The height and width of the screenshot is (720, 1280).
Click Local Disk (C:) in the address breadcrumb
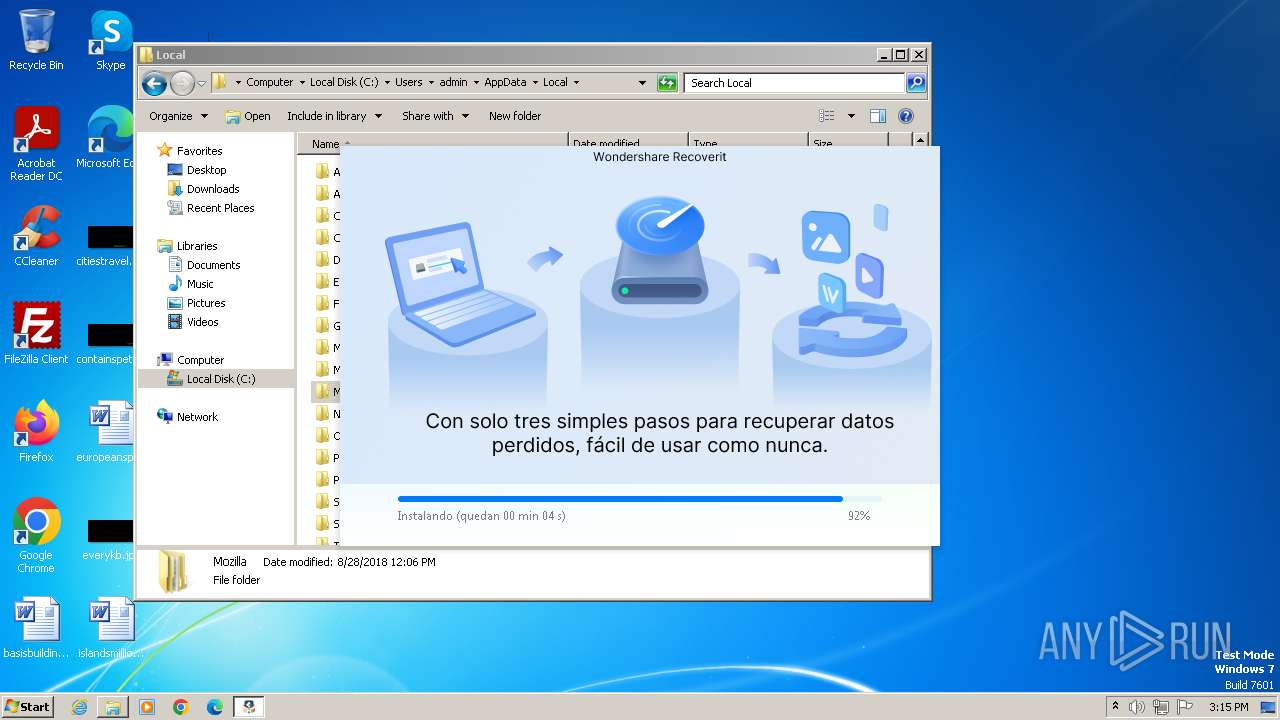point(344,83)
